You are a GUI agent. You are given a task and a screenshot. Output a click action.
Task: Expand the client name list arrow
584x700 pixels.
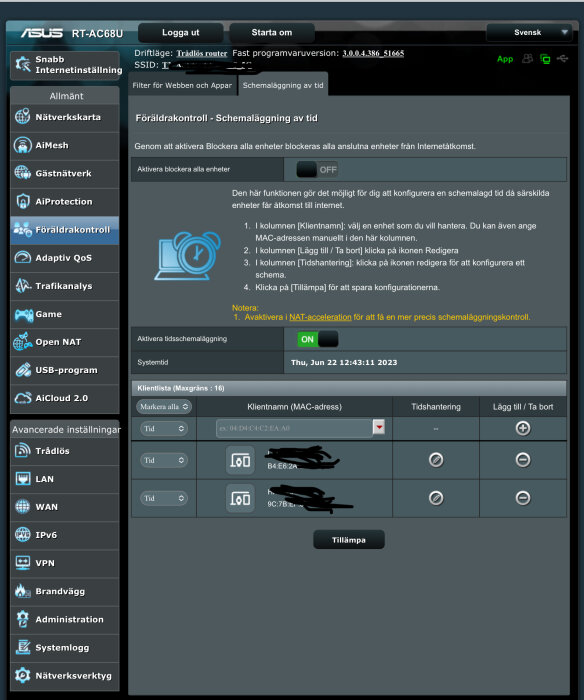click(x=379, y=427)
